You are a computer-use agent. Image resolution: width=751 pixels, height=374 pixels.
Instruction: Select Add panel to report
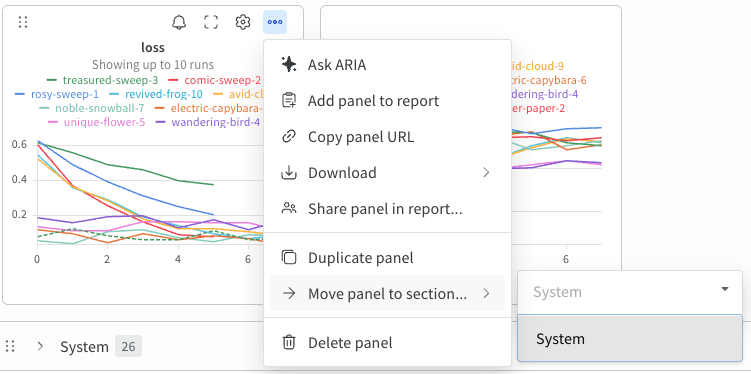click(x=387, y=101)
